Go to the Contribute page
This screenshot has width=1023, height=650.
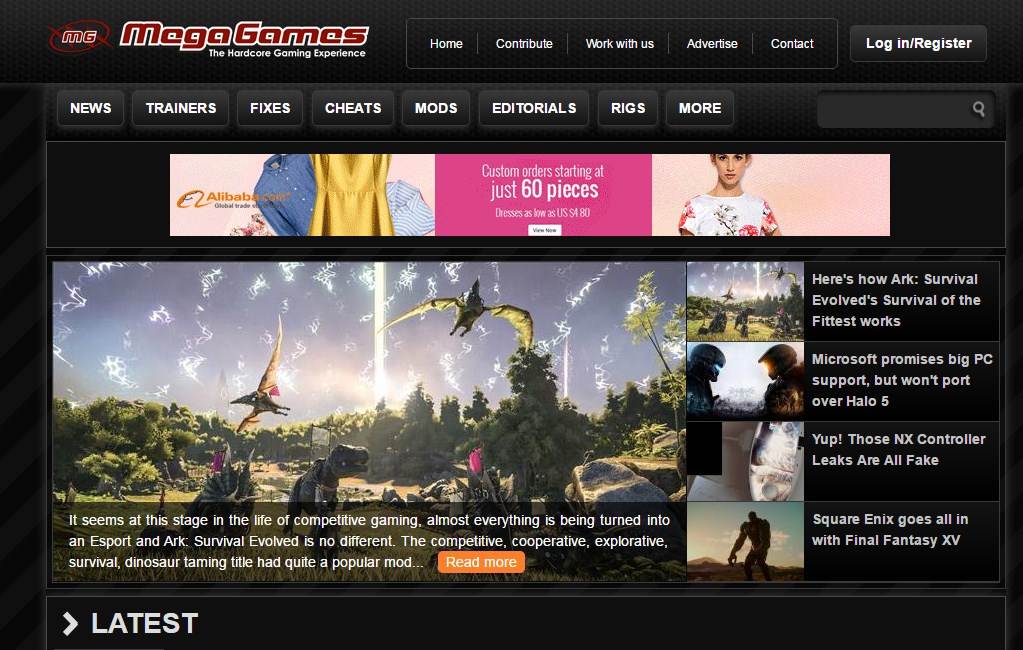(524, 44)
